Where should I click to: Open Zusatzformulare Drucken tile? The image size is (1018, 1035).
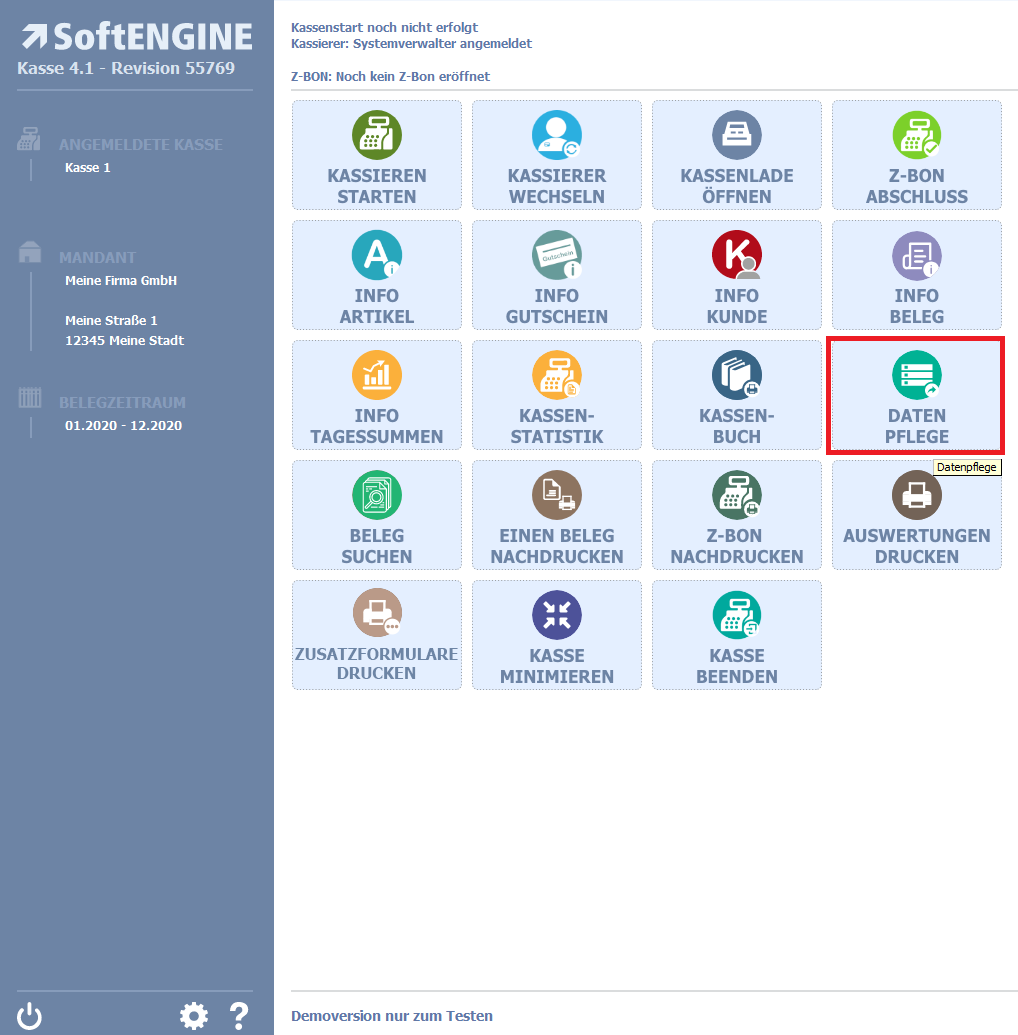pyautogui.click(x=376, y=635)
